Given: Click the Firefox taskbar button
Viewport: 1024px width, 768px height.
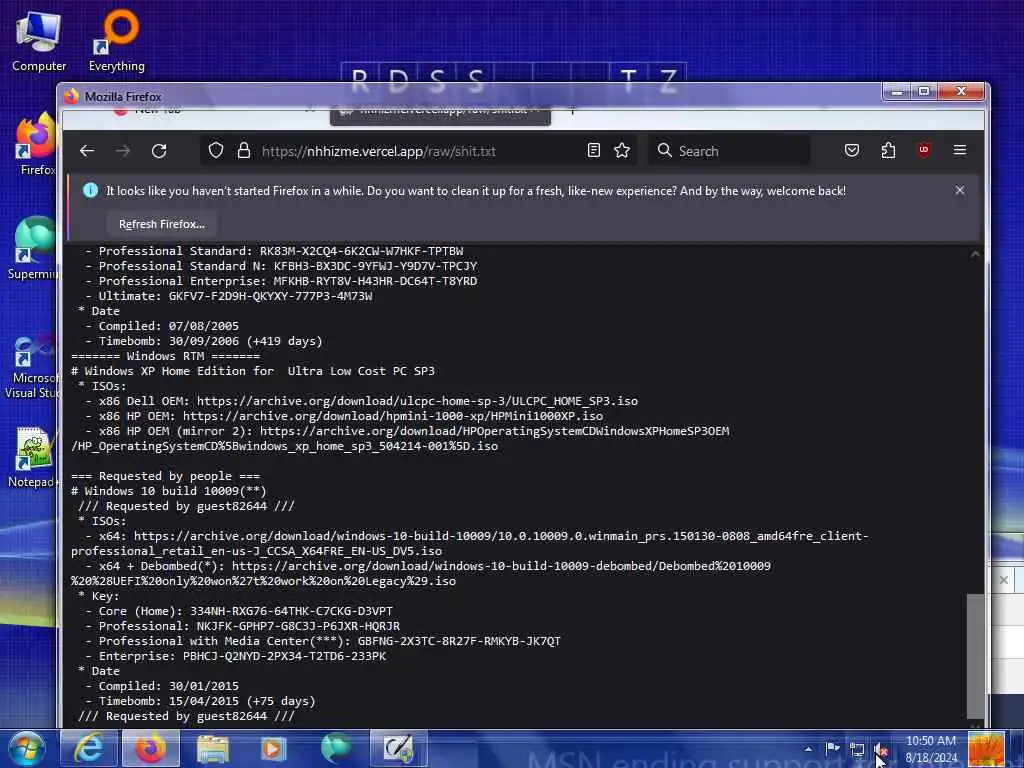Looking at the screenshot, I should (x=151, y=748).
